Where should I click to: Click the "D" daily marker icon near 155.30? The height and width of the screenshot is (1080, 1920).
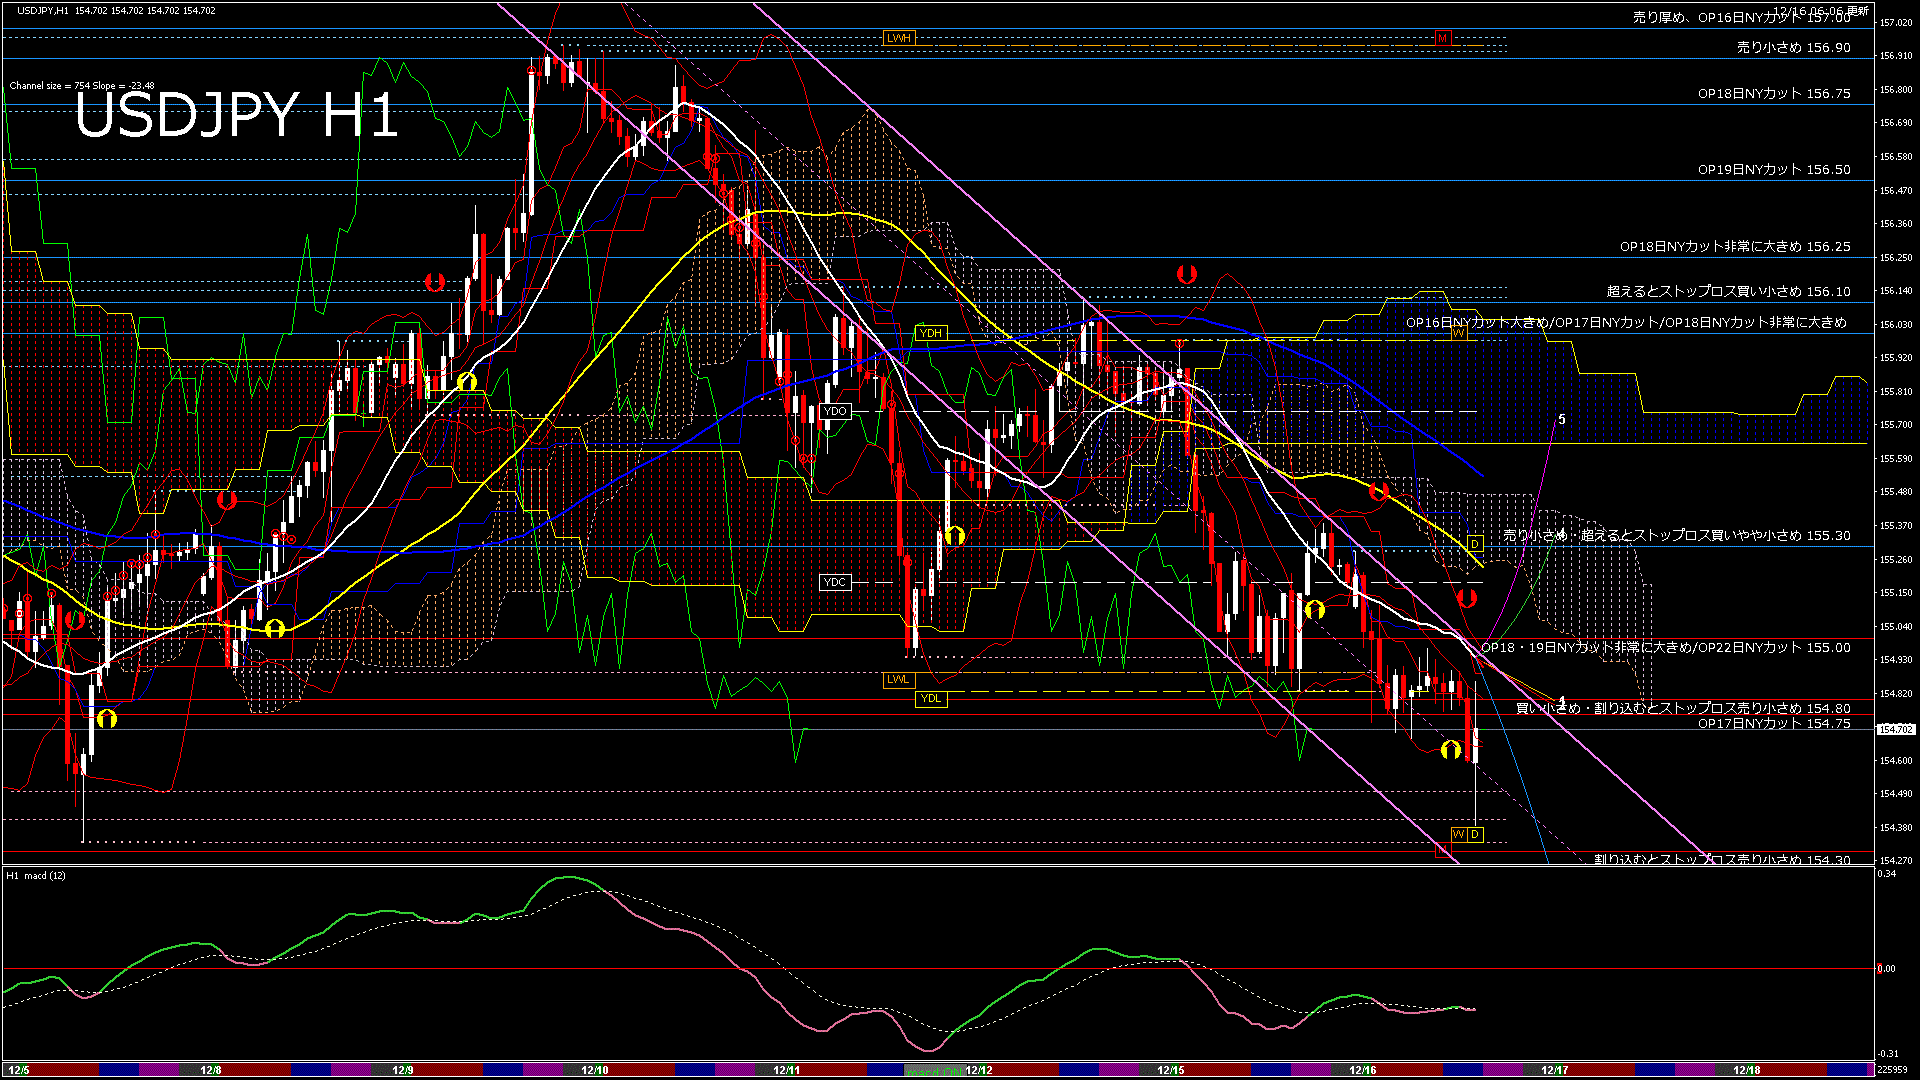tap(1474, 544)
